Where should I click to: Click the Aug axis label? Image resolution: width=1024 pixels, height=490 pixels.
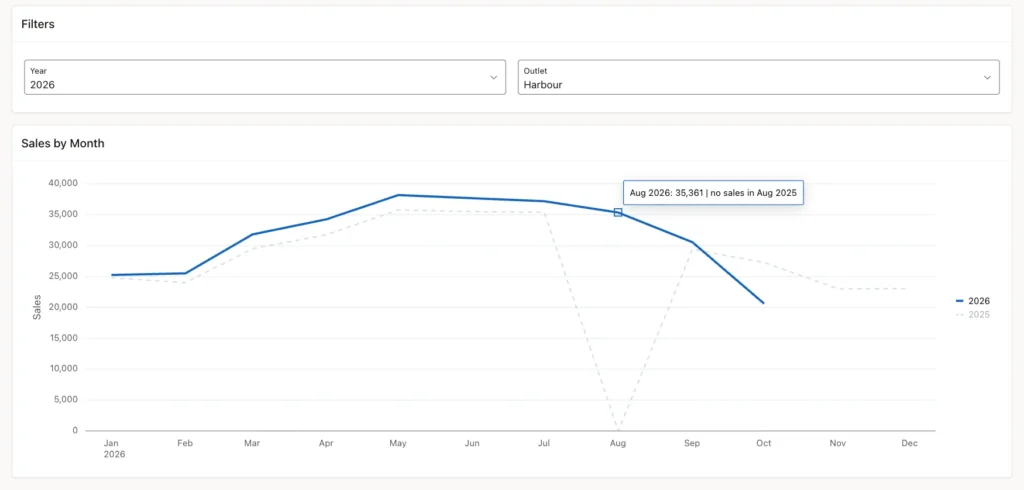coord(618,443)
